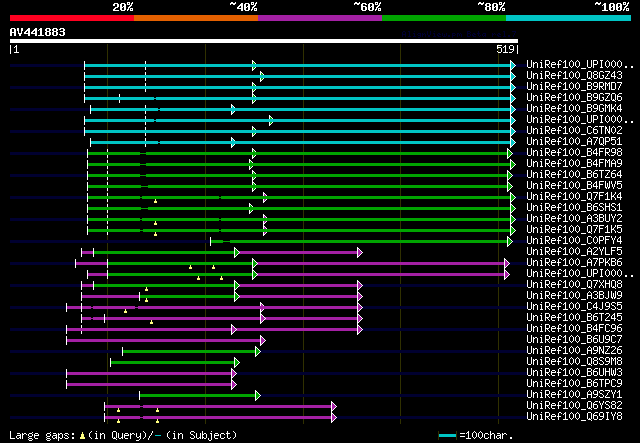Click the purple alignment bar for Q6YS82

point(220,407)
